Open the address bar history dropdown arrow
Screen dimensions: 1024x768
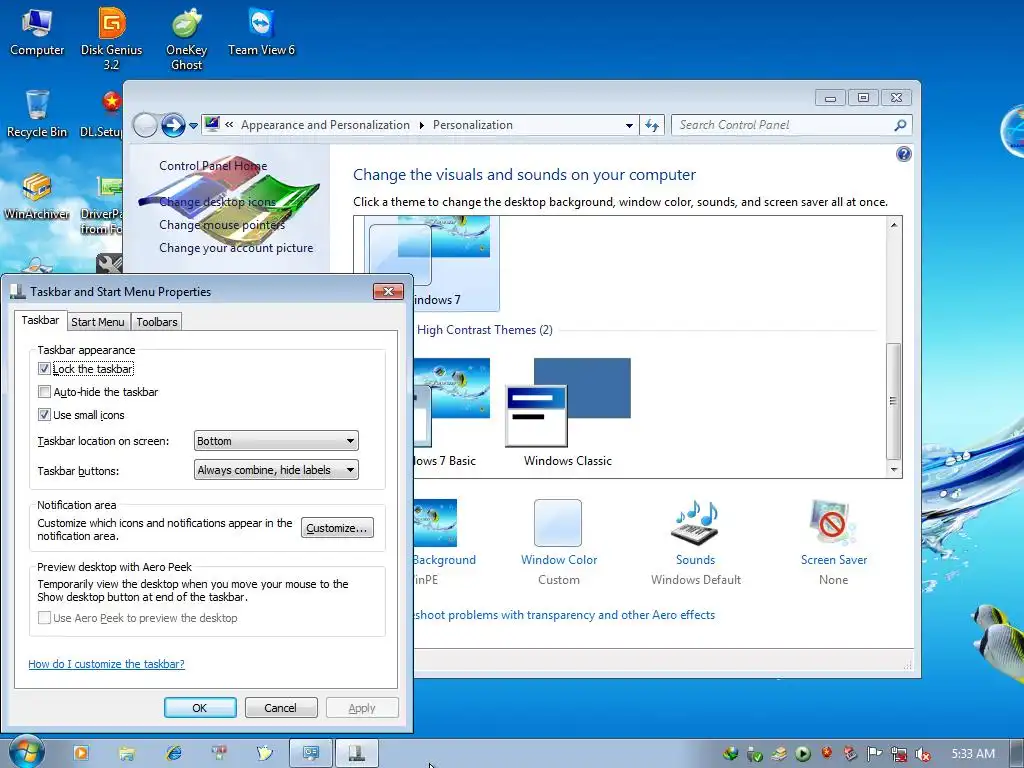pos(629,125)
